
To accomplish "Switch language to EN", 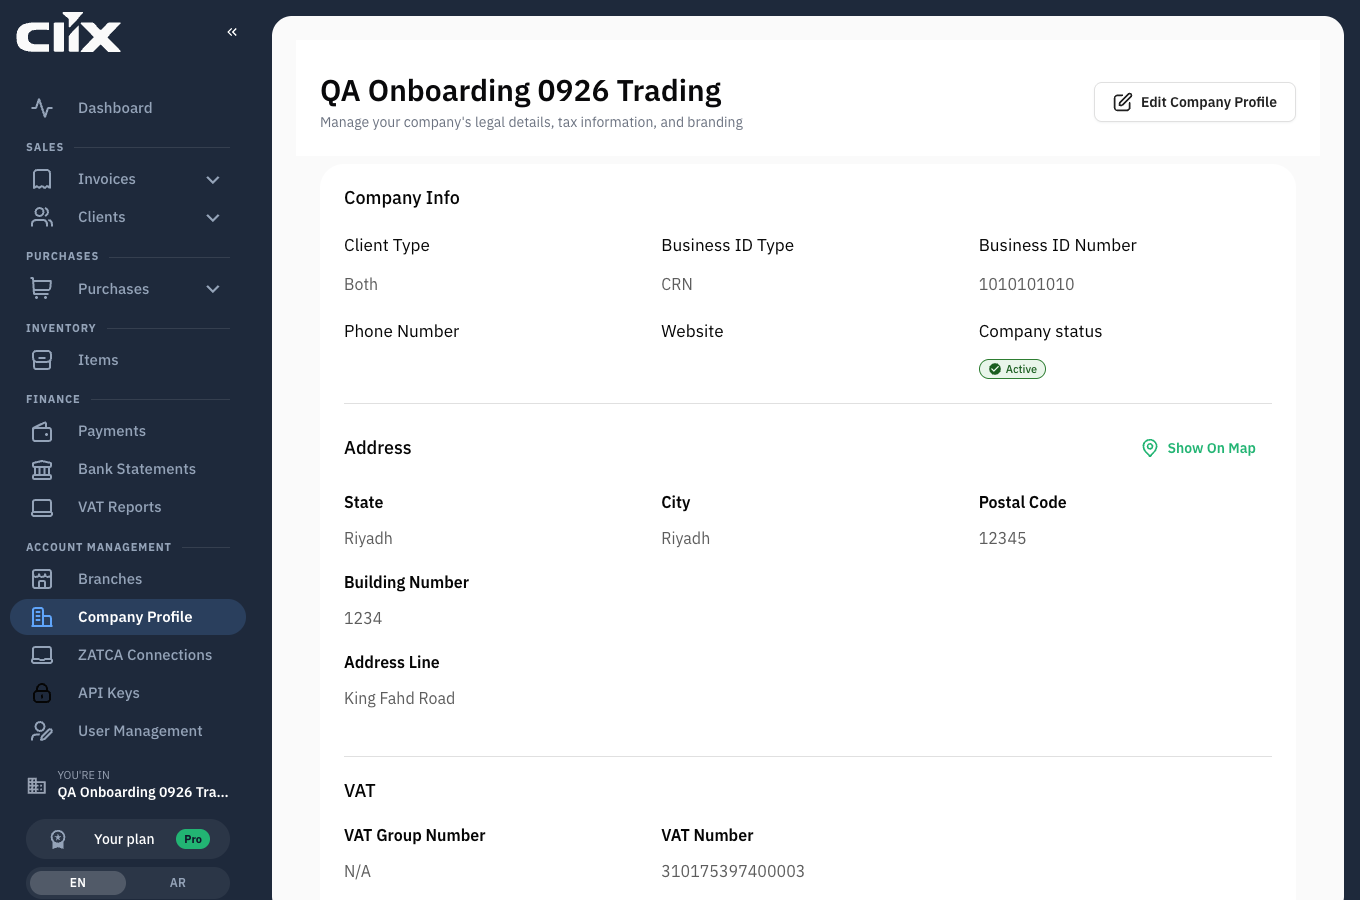I will 78,883.
